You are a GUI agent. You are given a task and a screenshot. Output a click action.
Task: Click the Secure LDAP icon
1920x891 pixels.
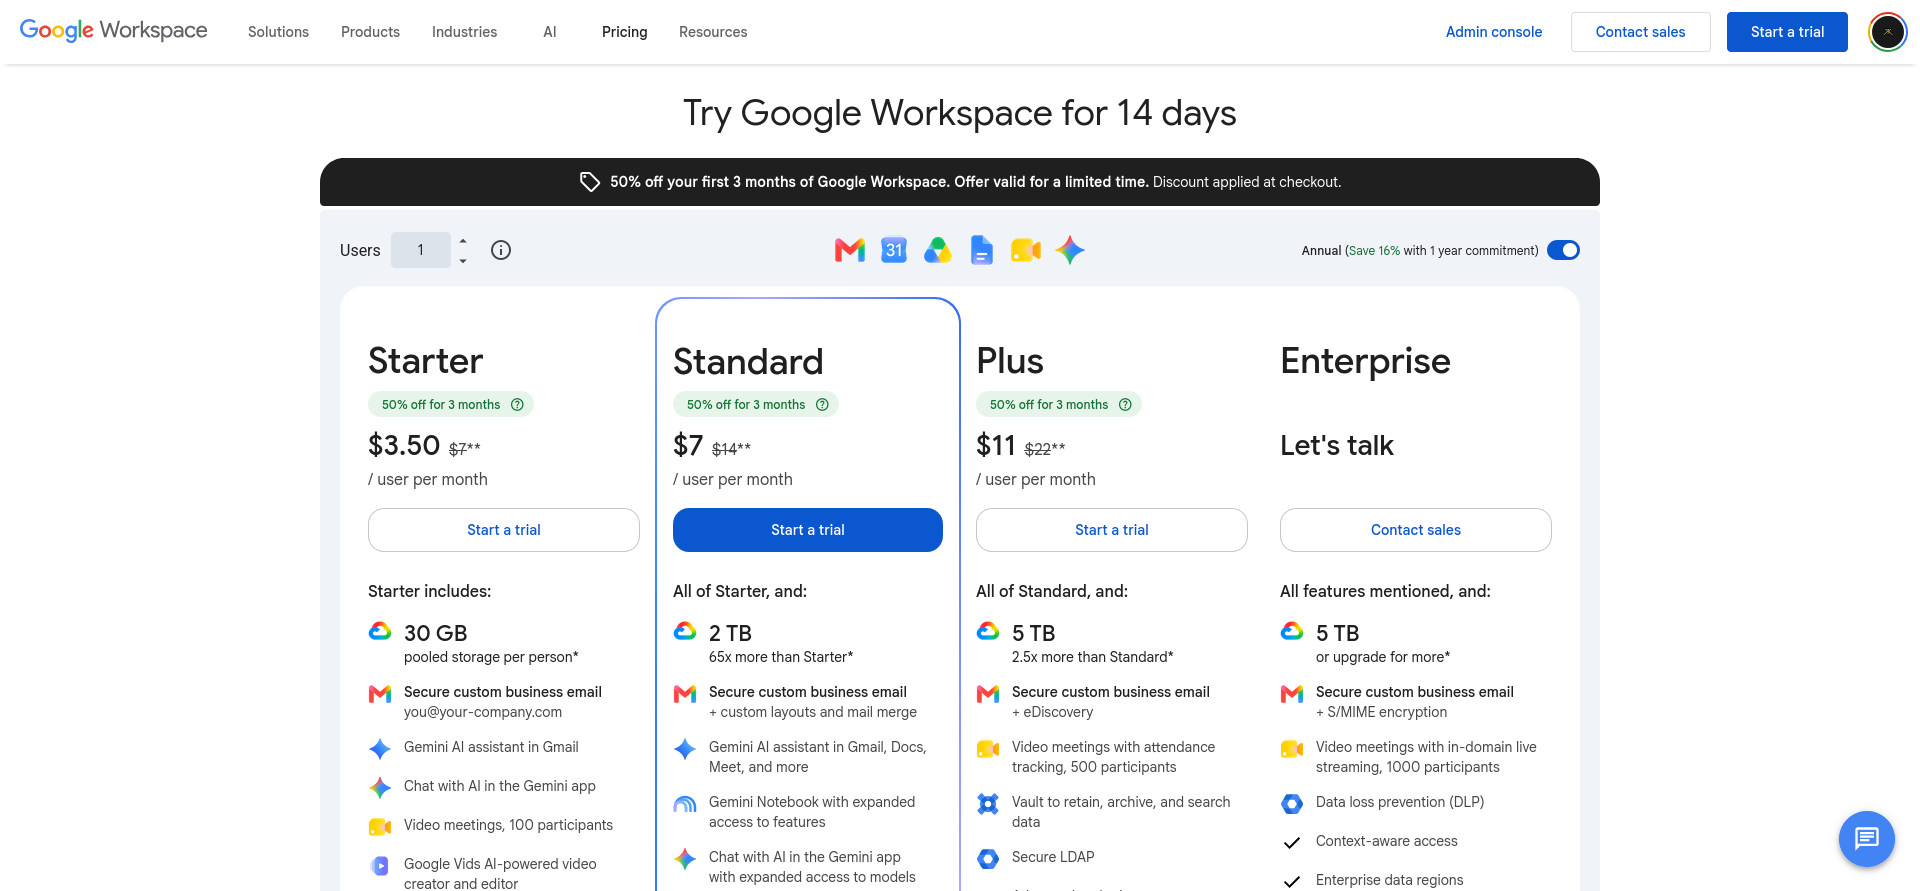(x=988, y=859)
